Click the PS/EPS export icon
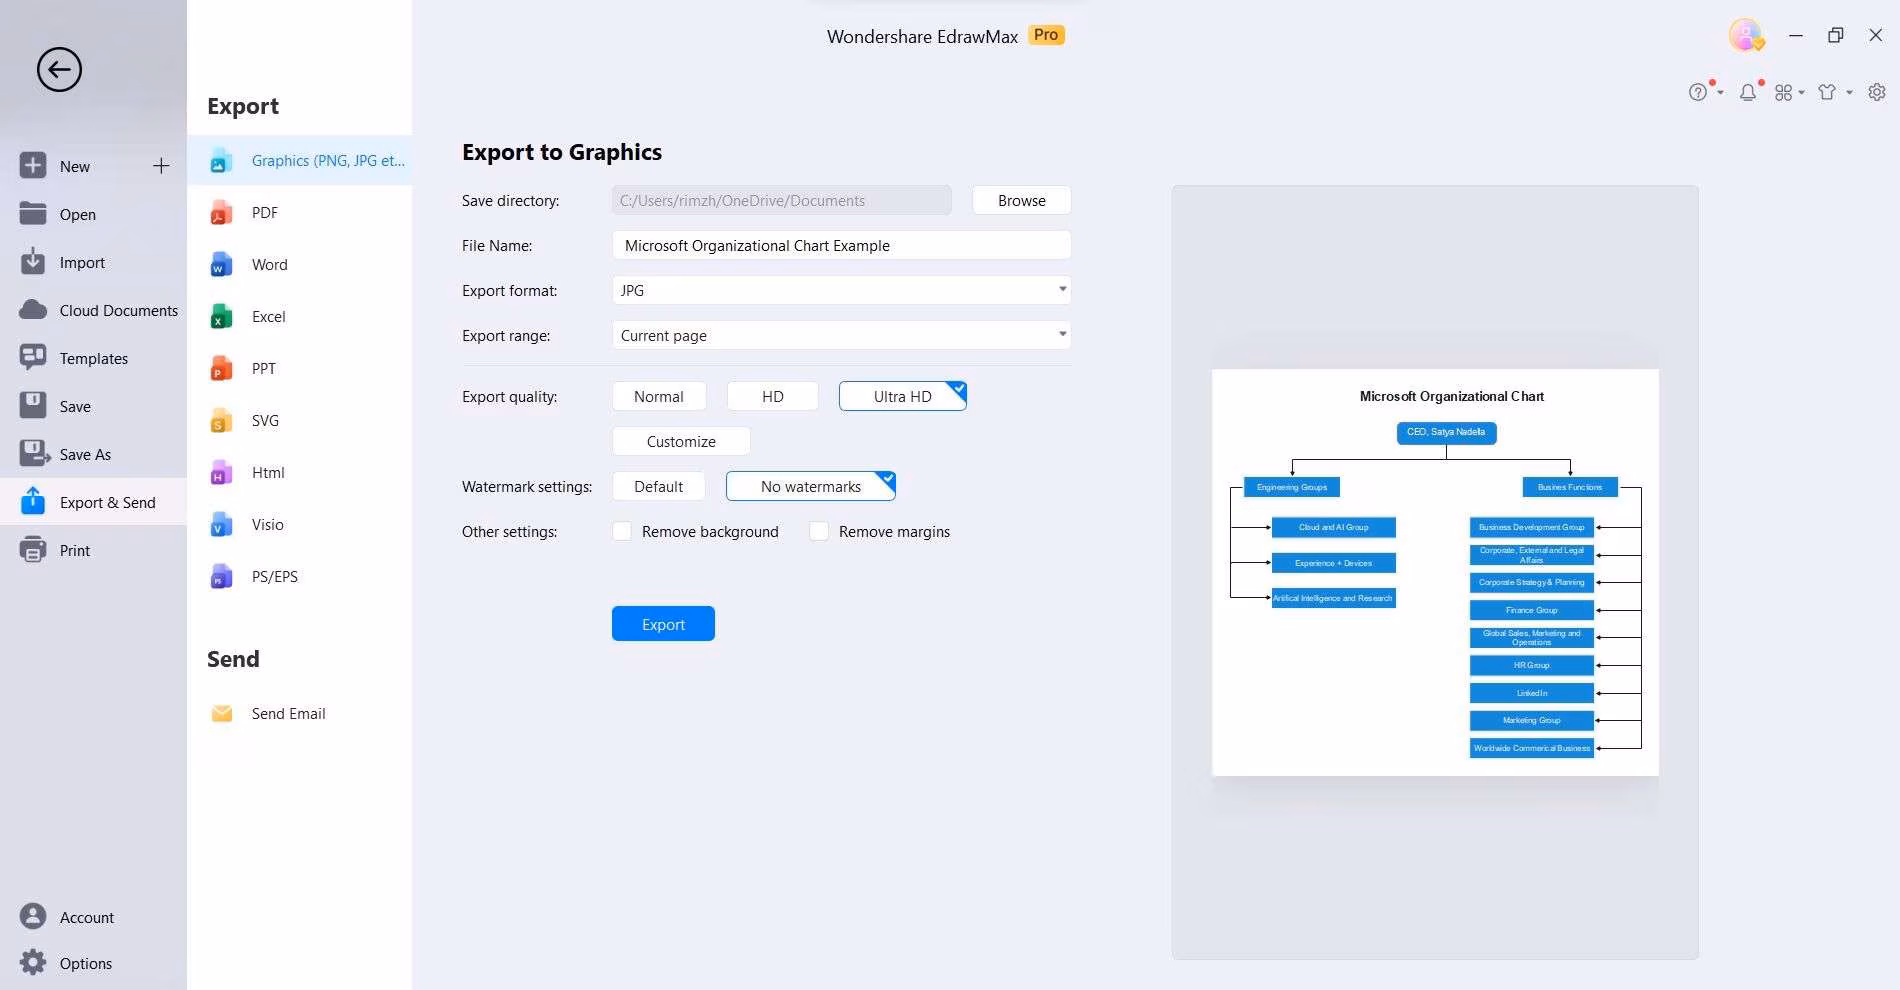 tap(221, 577)
